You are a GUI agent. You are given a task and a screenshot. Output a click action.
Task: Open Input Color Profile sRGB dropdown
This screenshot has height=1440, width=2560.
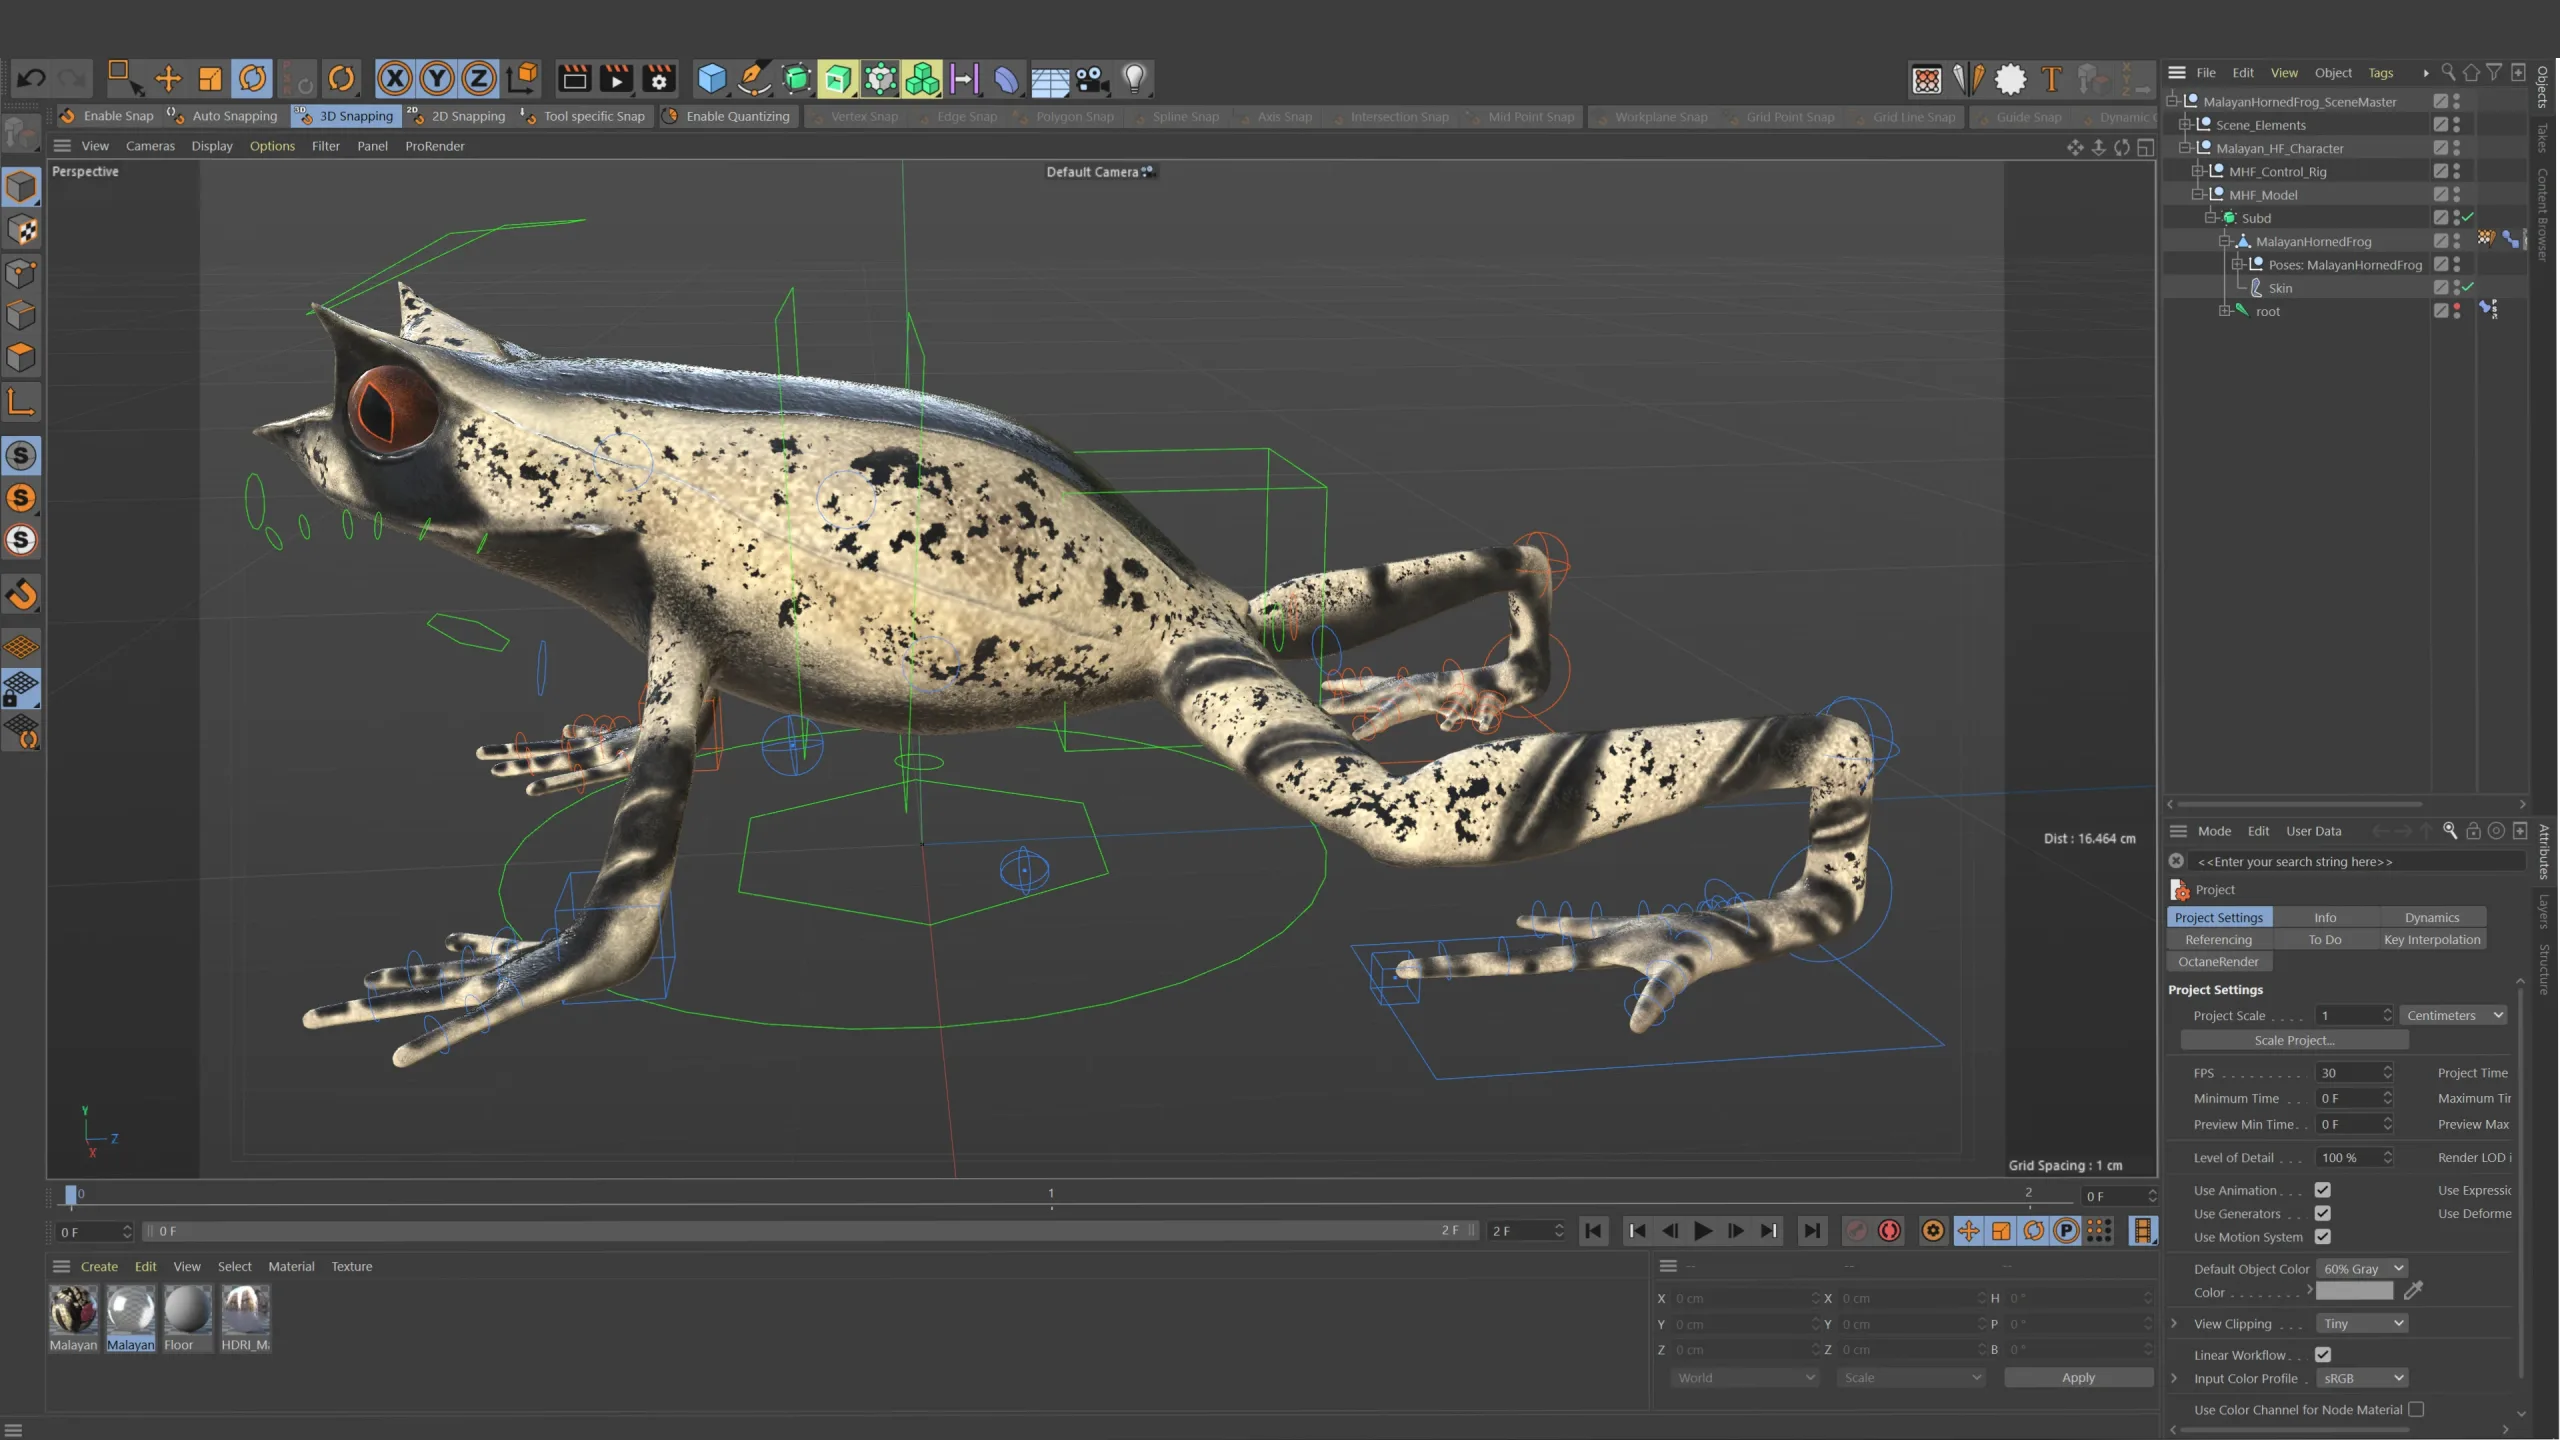(x=2361, y=1378)
